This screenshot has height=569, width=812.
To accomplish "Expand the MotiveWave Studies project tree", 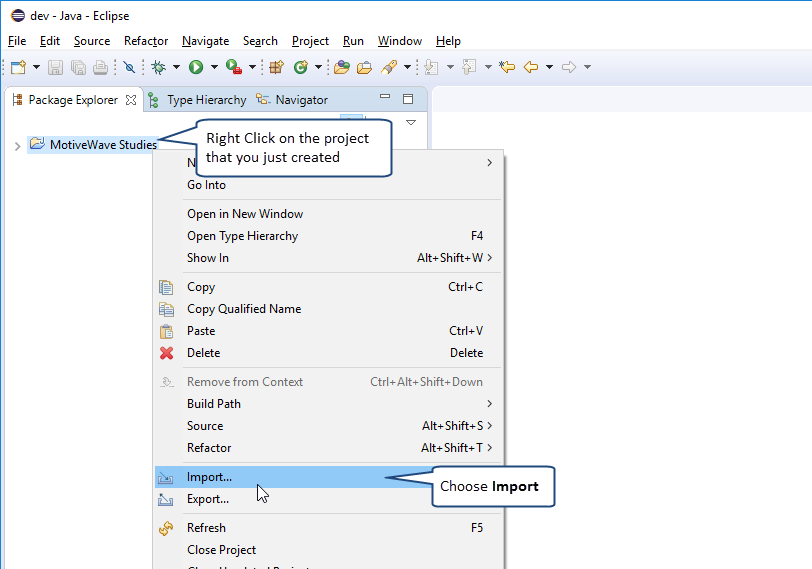I will [16, 146].
